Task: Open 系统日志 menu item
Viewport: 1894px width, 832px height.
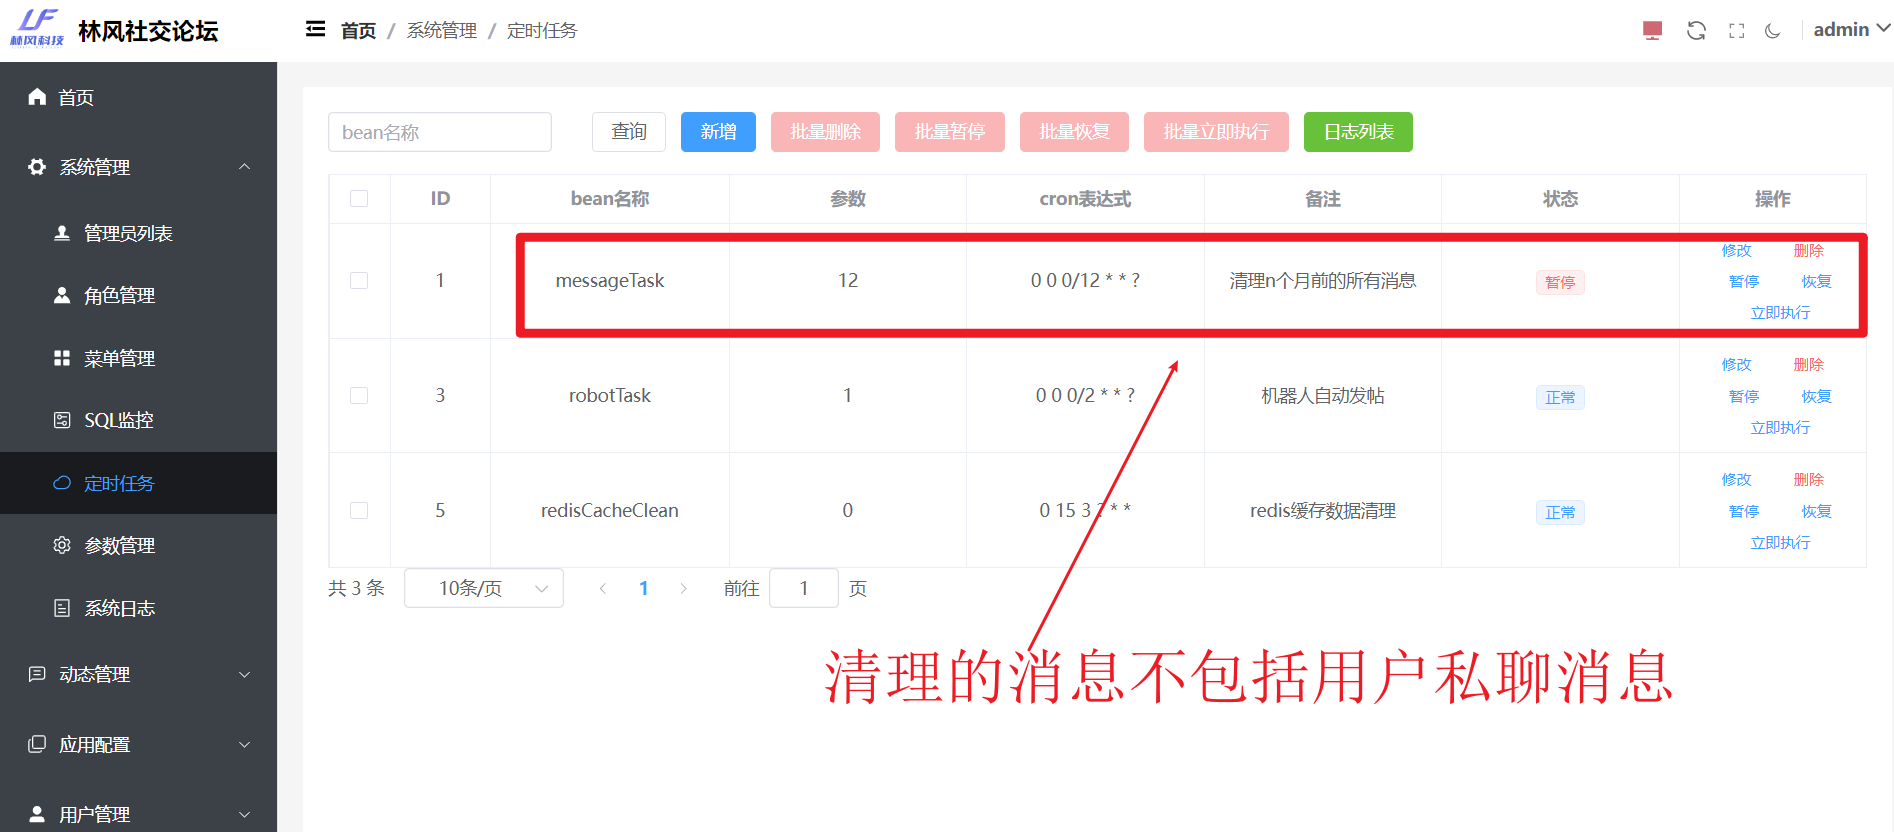Action: [x=138, y=608]
